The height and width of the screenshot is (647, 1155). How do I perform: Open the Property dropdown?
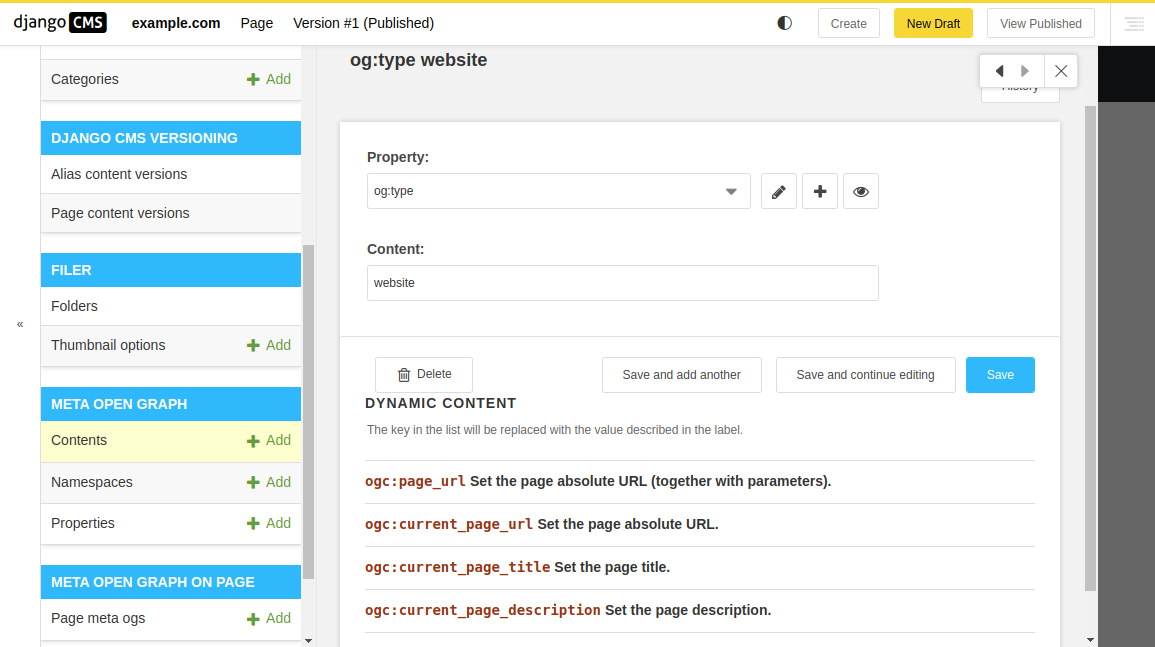coord(558,192)
